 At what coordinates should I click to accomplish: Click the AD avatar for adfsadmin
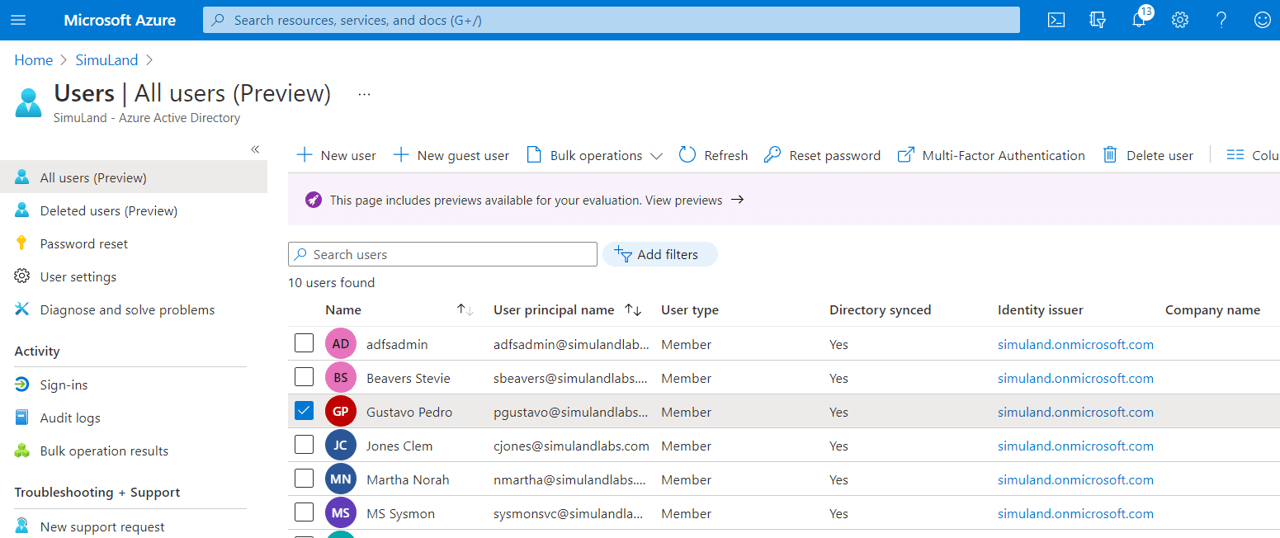point(341,344)
